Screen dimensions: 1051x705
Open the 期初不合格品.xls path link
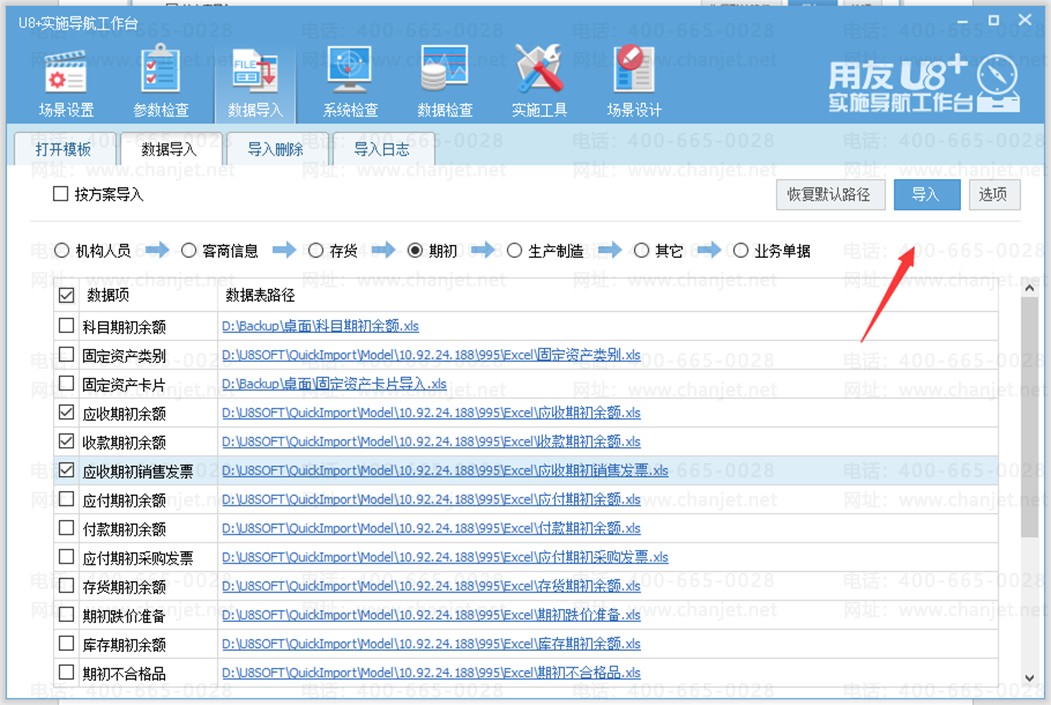coord(431,672)
